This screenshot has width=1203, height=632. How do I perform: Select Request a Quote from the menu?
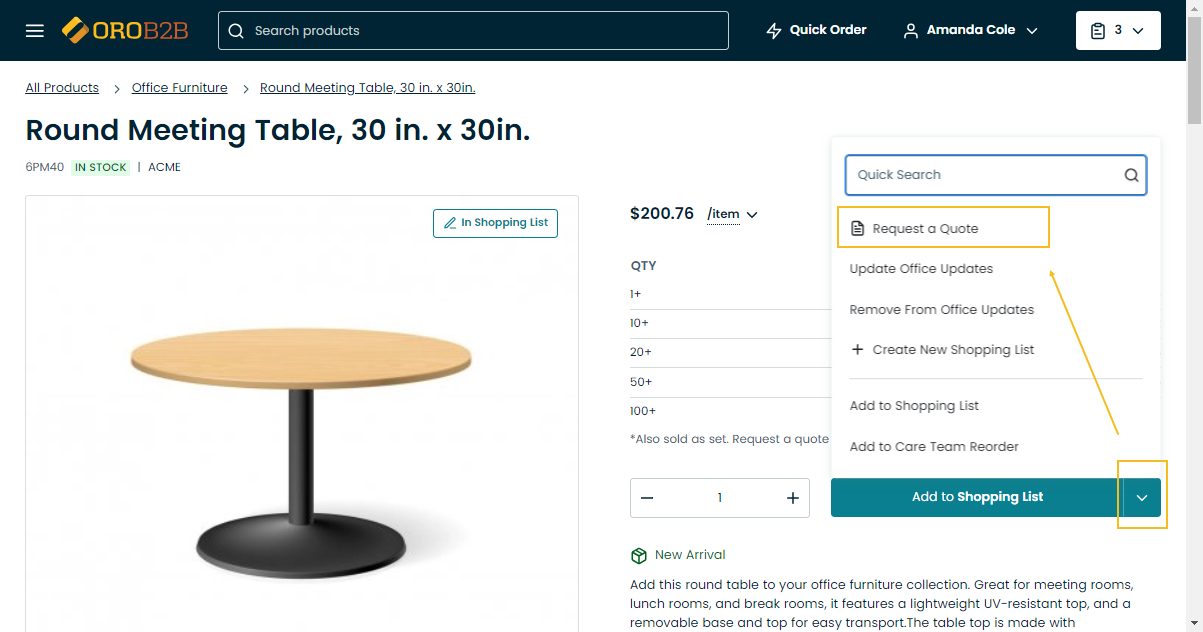click(x=925, y=229)
